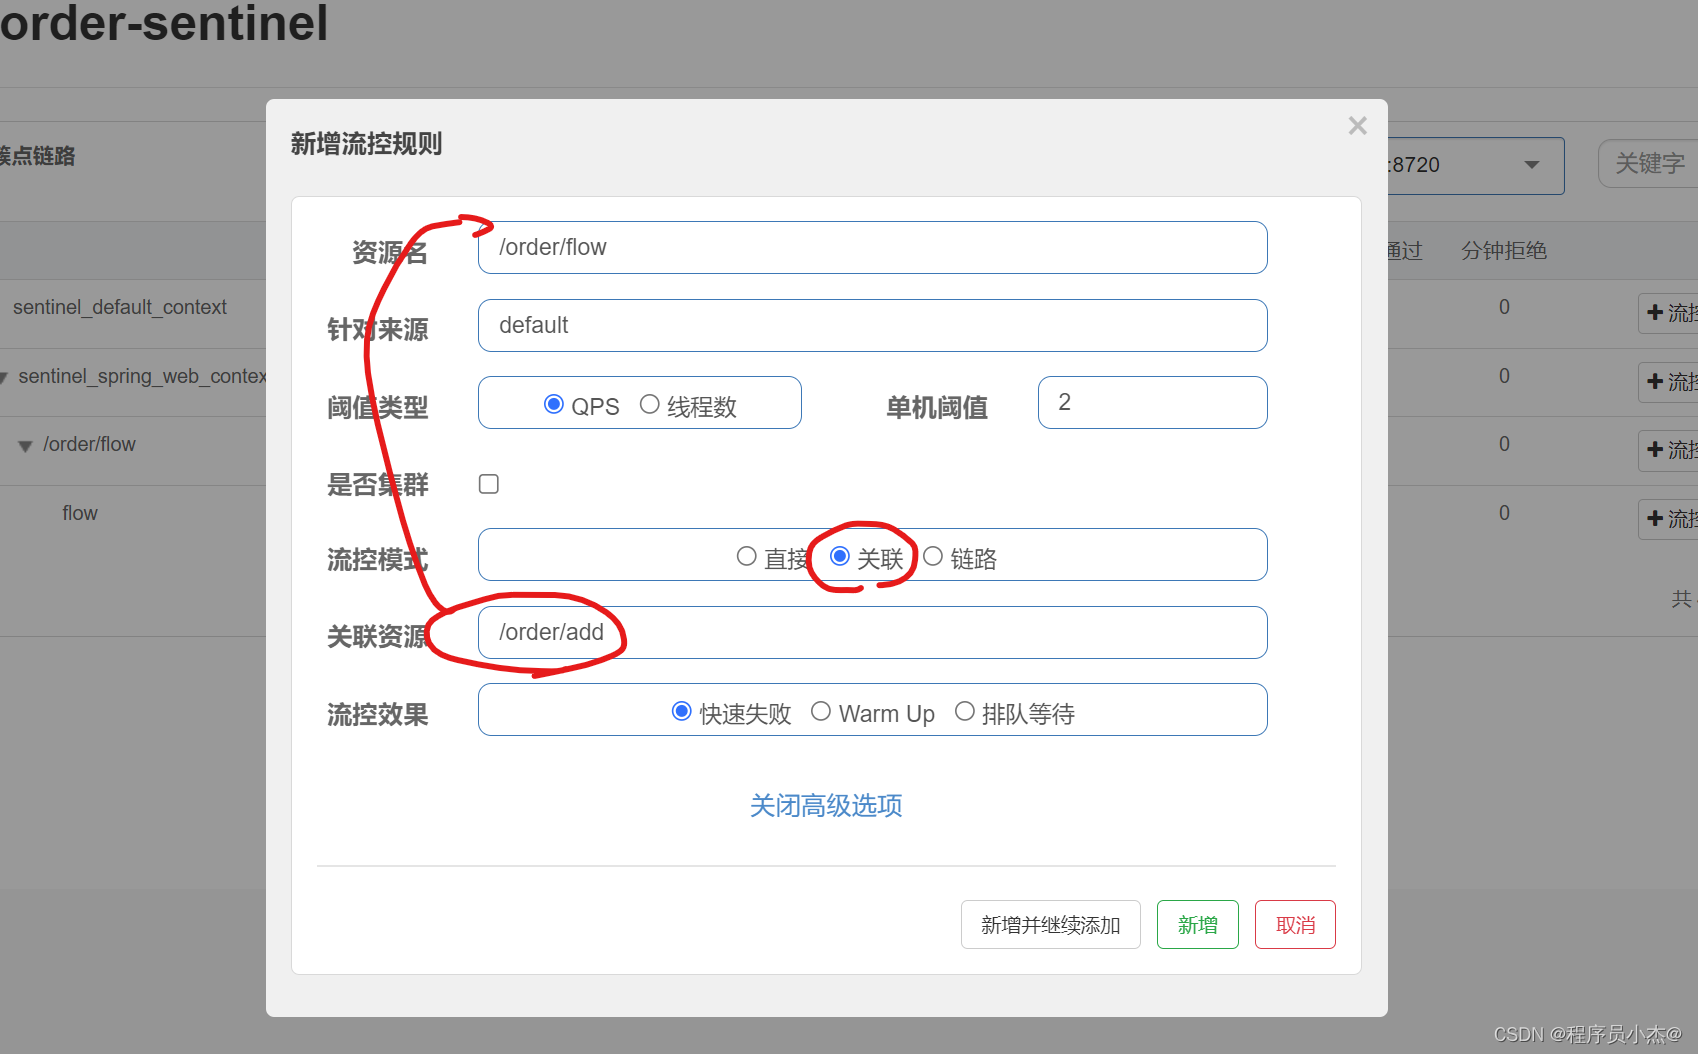Click the 单机阈值 input field
Screen dimensions: 1698x1054
pyautogui.click(x=1152, y=402)
